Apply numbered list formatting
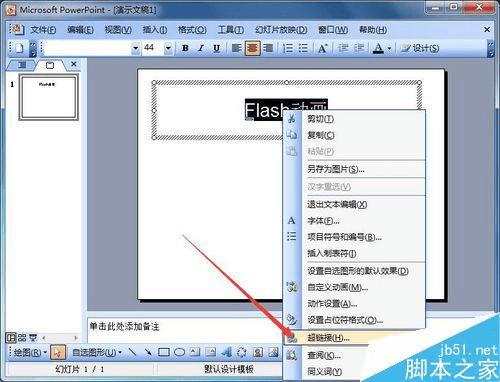The image size is (500, 382). pyautogui.click(x=288, y=48)
